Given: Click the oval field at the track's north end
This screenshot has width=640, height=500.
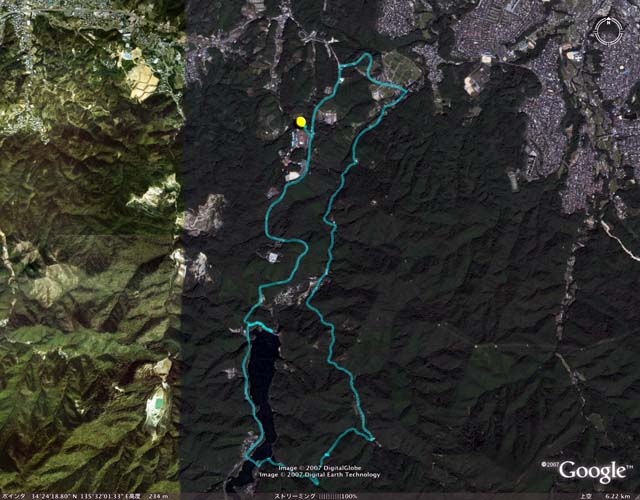Looking at the screenshot, I should pyautogui.click(x=401, y=67).
